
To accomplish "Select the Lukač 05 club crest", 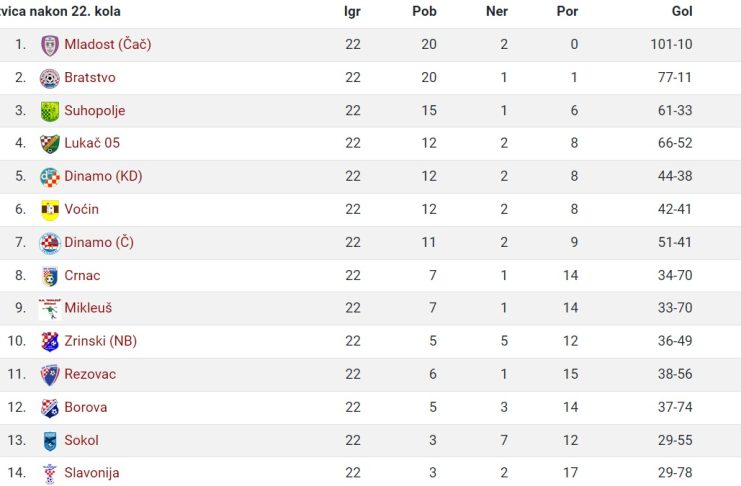I will point(50,144).
